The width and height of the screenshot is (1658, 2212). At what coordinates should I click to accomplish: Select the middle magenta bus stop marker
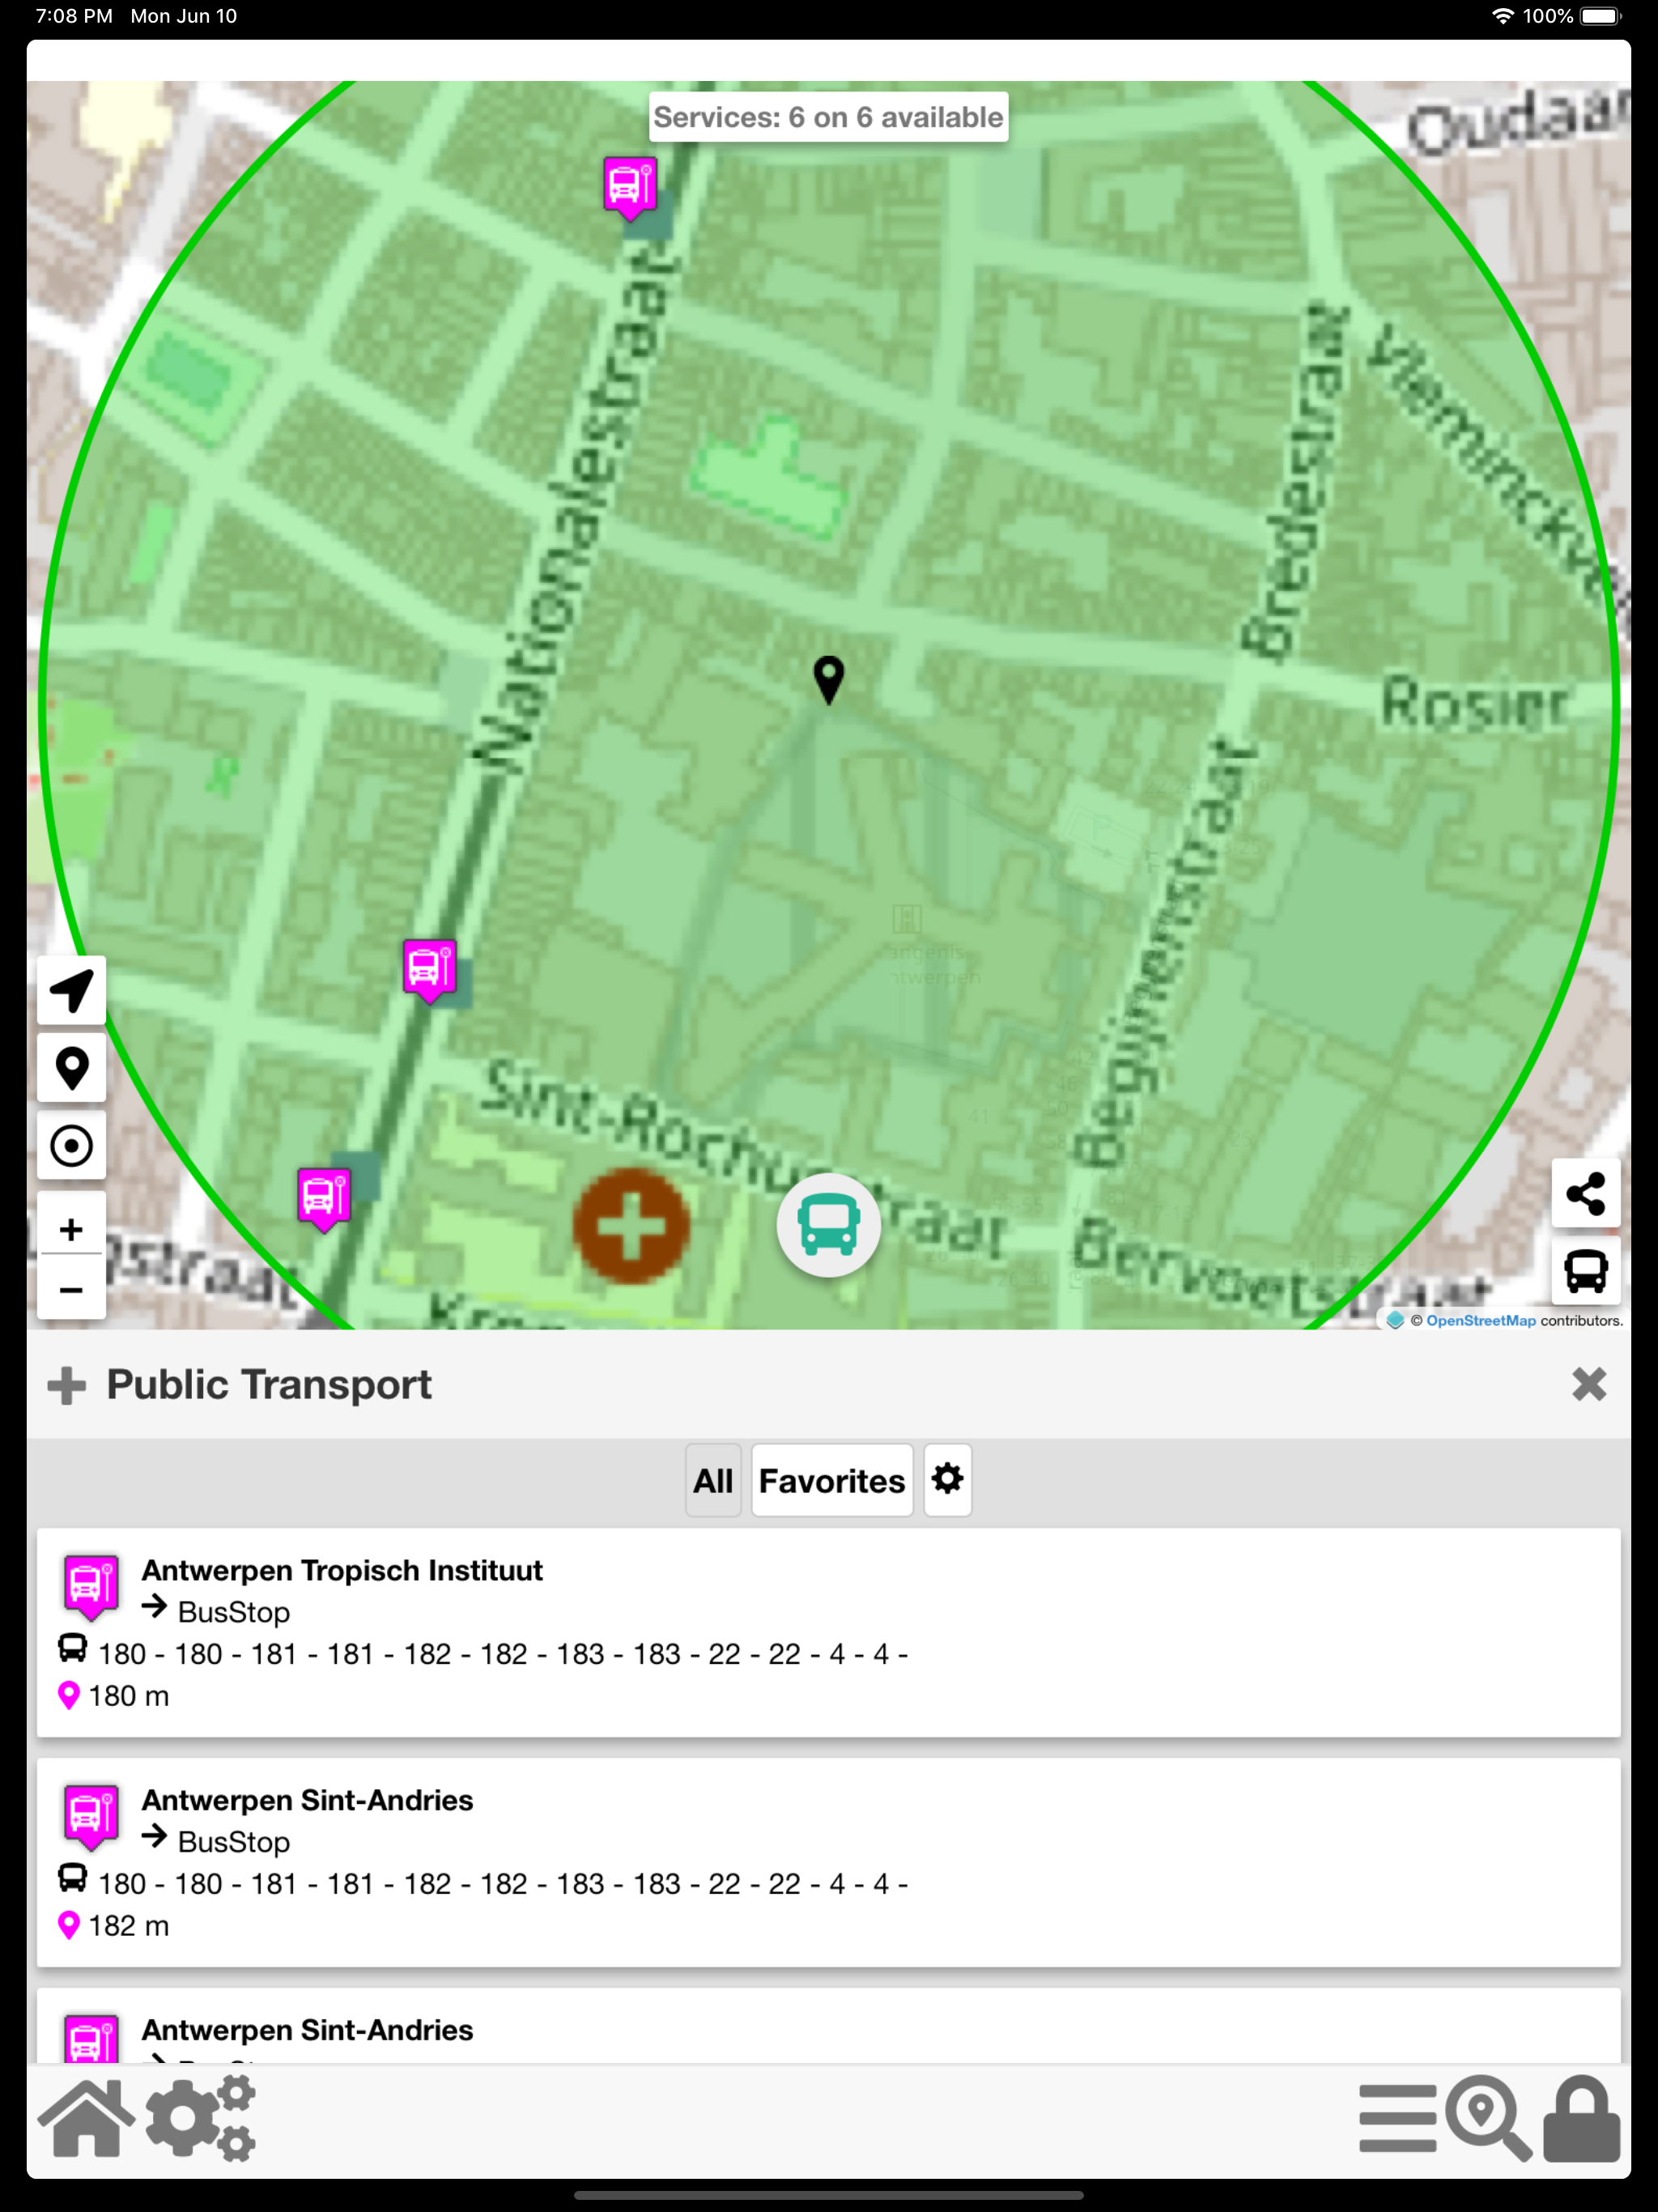pos(430,971)
